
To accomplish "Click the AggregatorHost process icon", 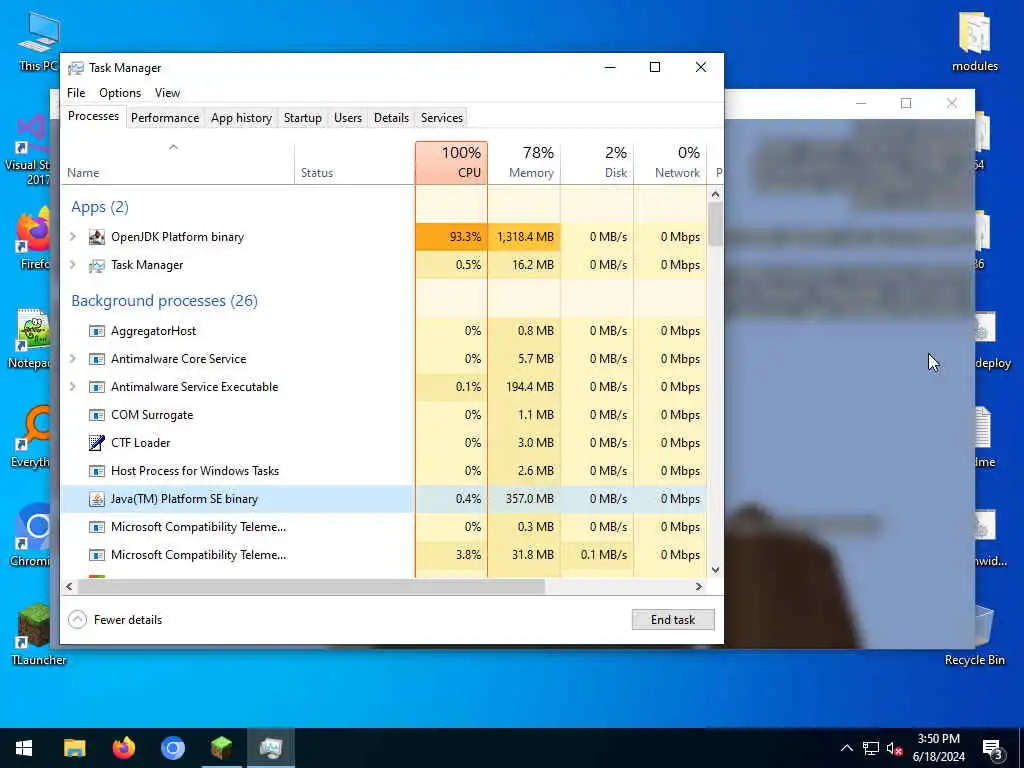I will click(97, 331).
